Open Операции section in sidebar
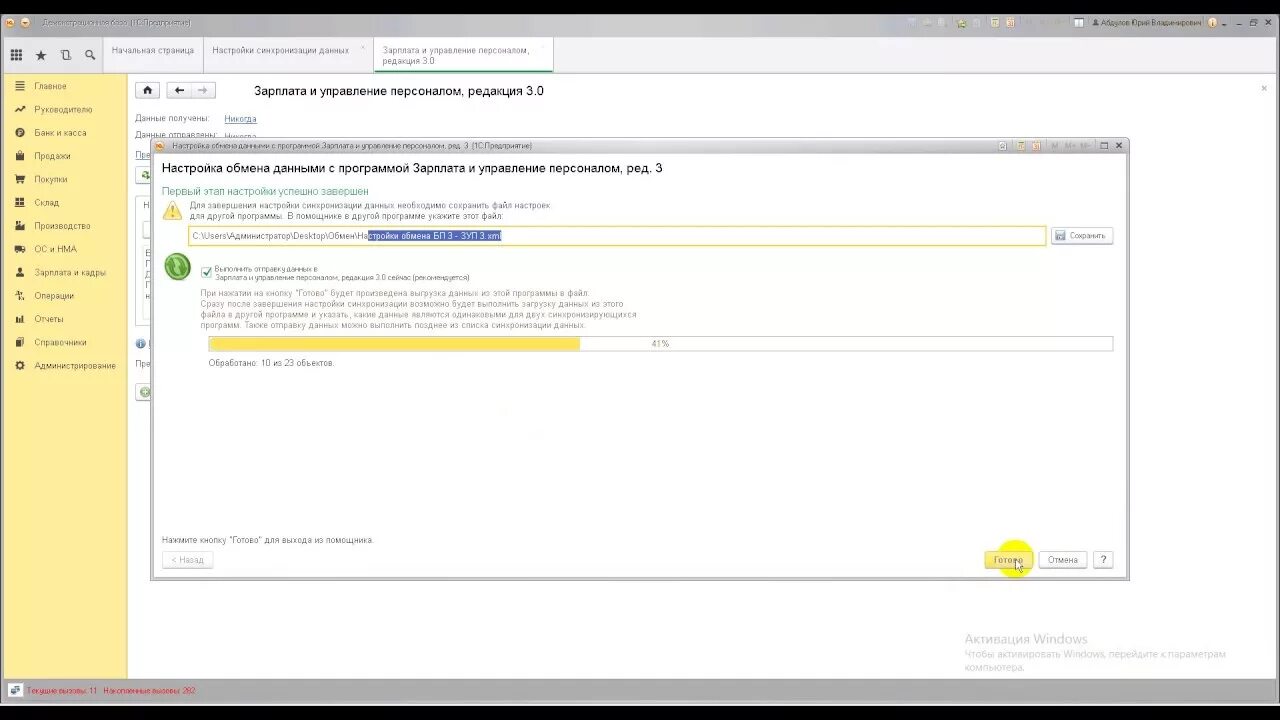 click(54, 295)
